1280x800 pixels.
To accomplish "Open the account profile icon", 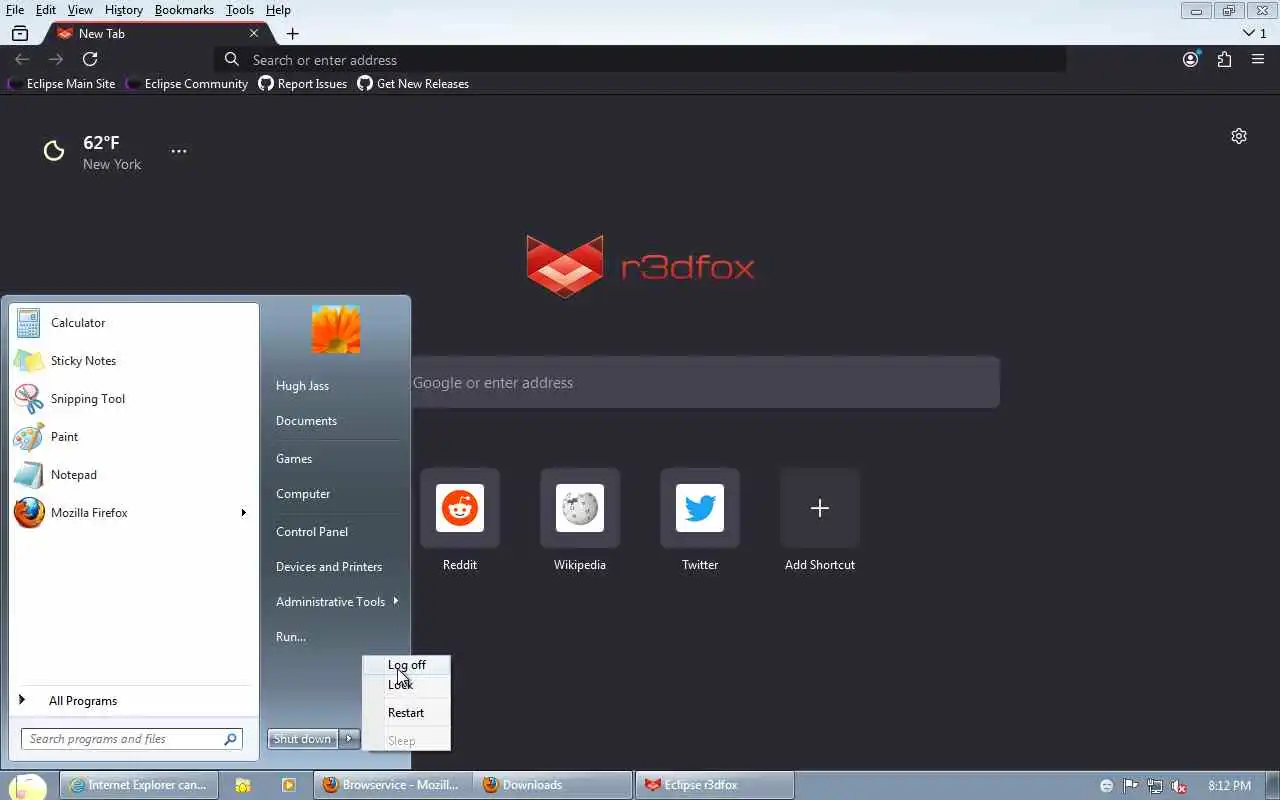I will [1190, 60].
